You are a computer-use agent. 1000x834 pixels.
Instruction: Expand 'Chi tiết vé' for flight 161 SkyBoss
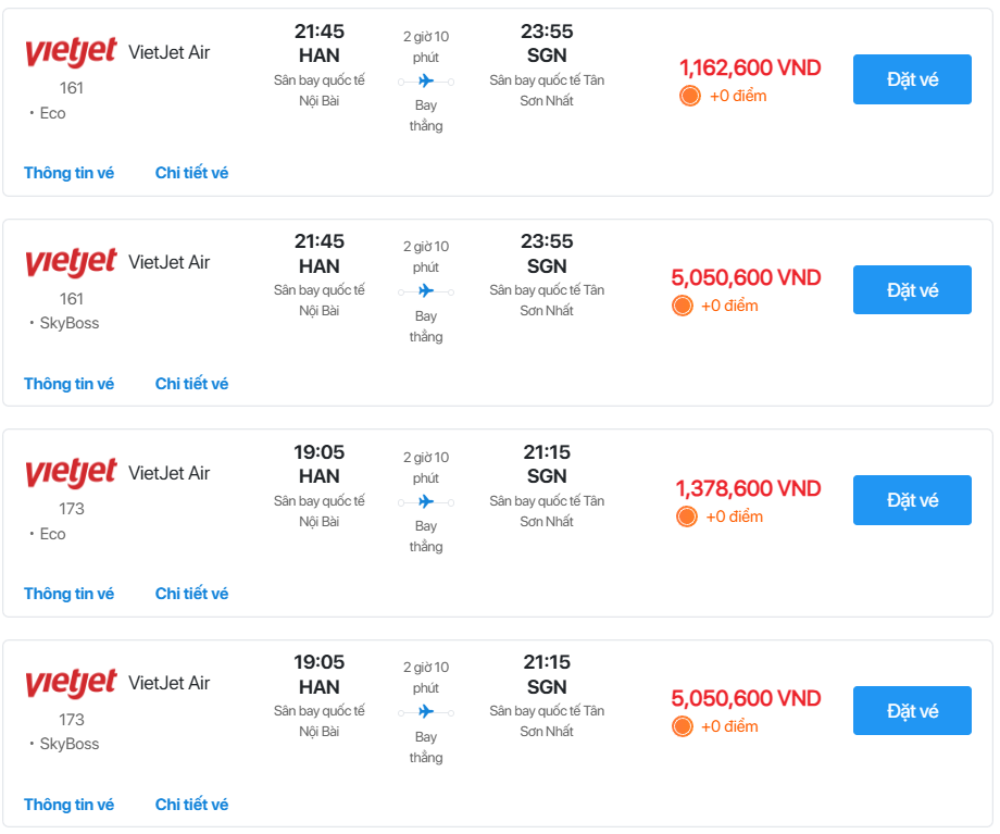click(x=191, y=384)
